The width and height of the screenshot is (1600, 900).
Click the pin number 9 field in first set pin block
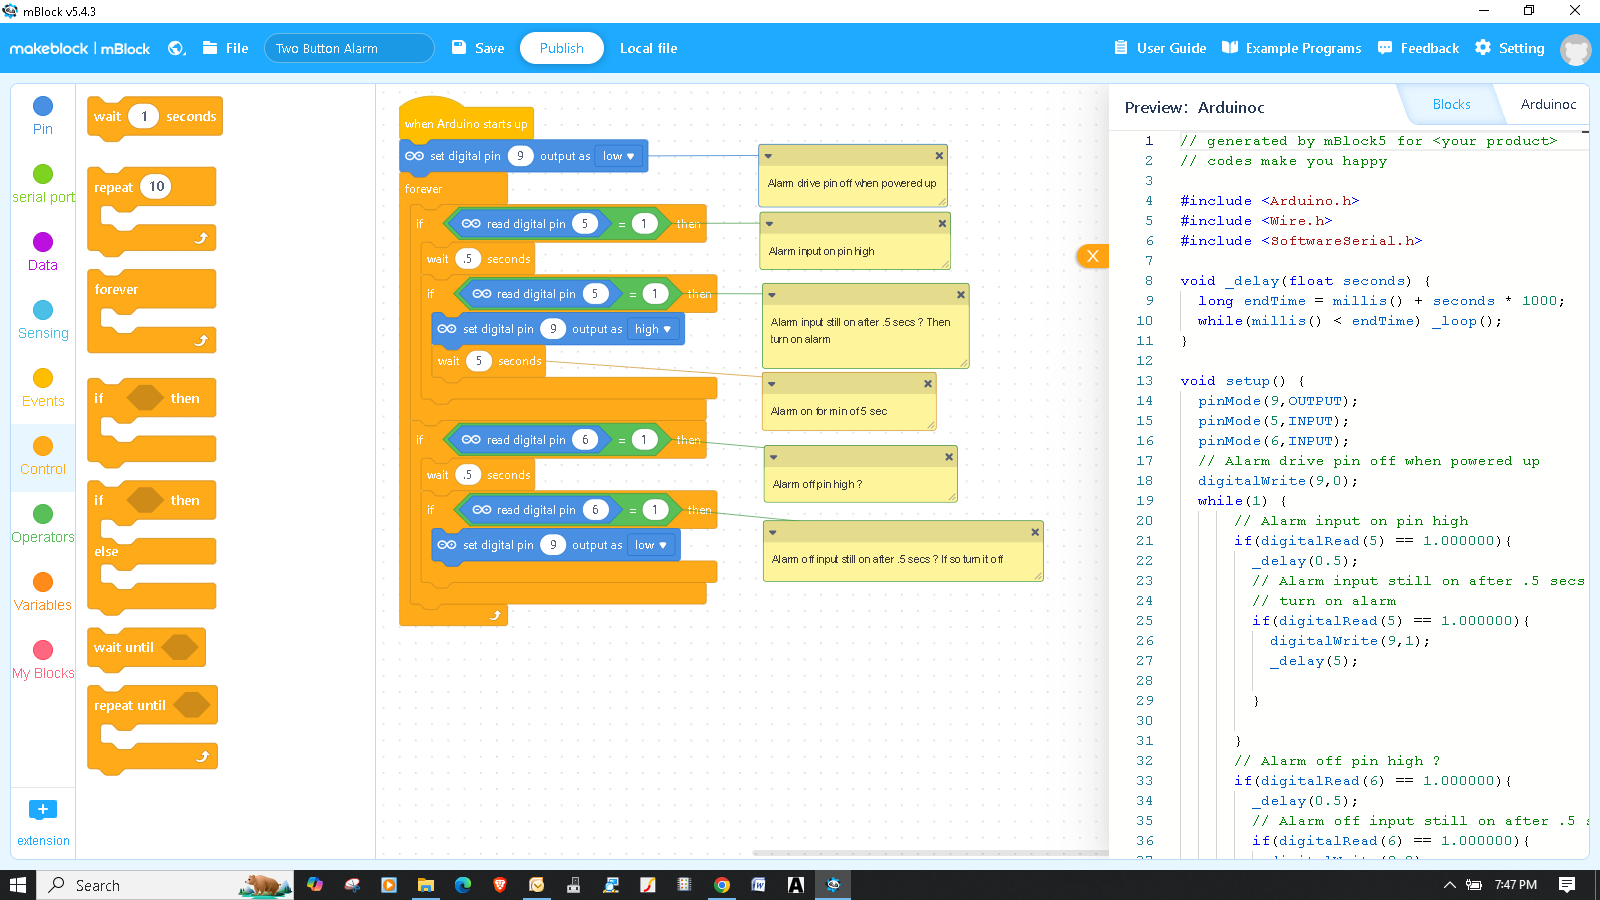coord(520,156)
